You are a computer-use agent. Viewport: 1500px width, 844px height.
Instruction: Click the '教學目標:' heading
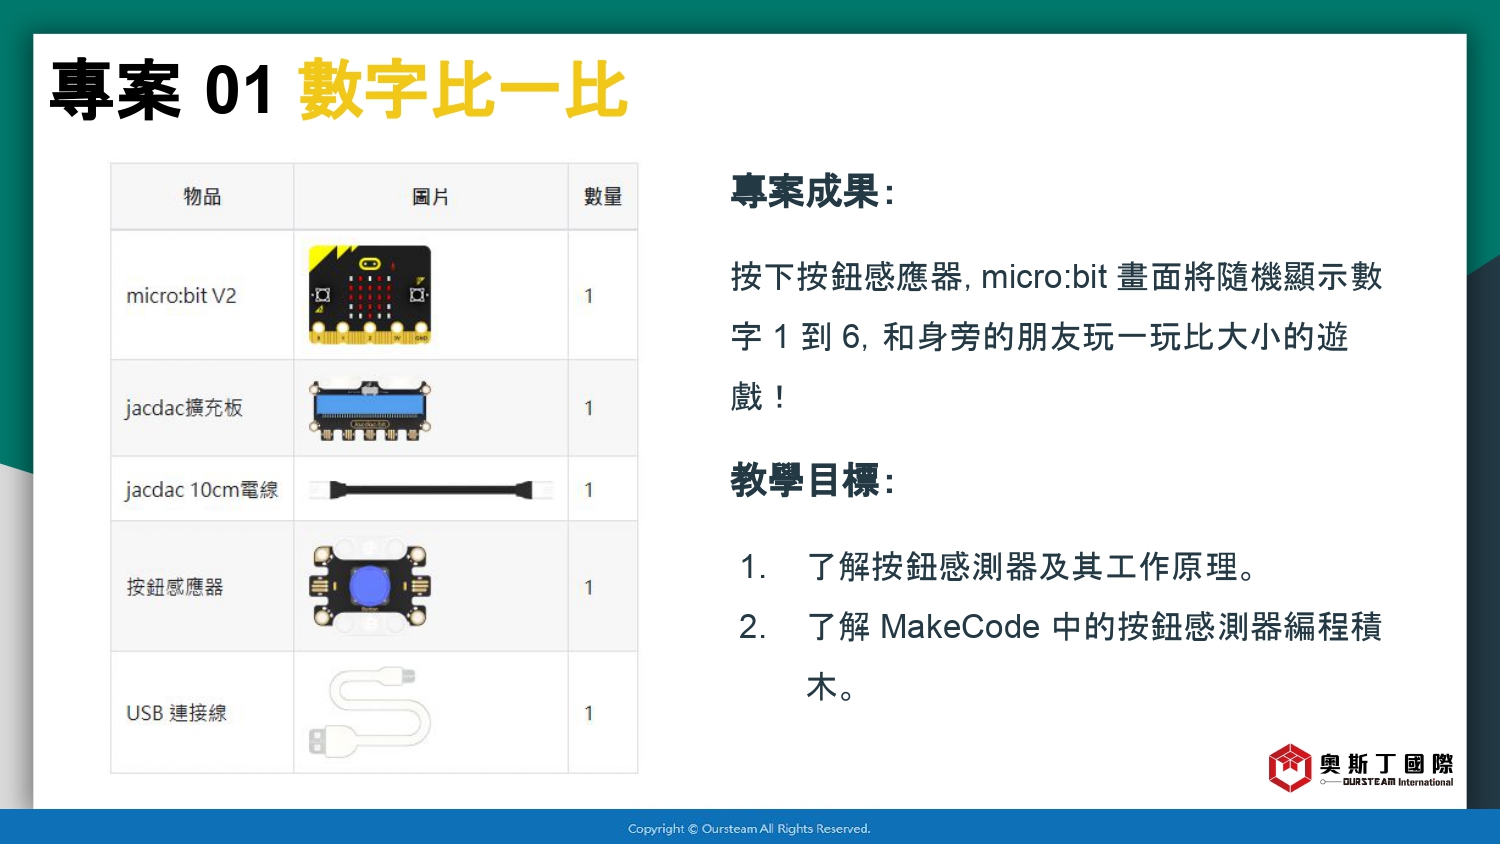tap(812, 480)
